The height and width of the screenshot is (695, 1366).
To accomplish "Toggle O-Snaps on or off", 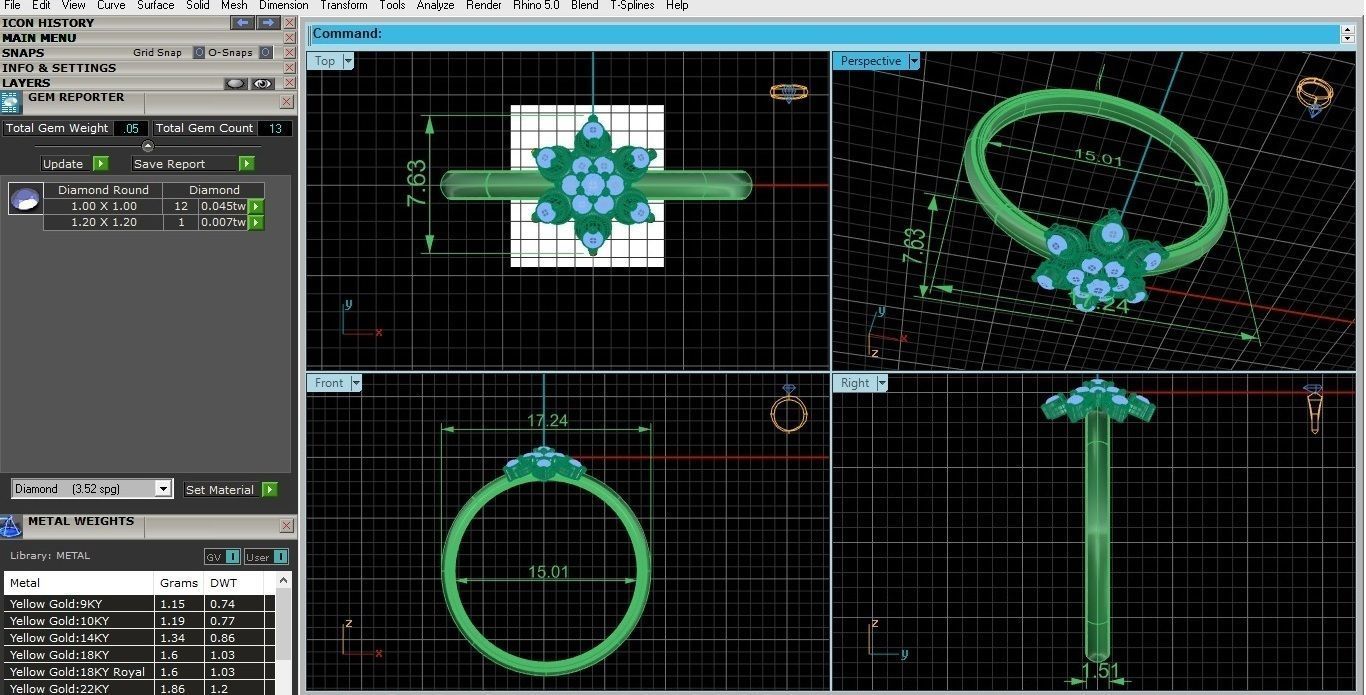I will coord(265,52).
